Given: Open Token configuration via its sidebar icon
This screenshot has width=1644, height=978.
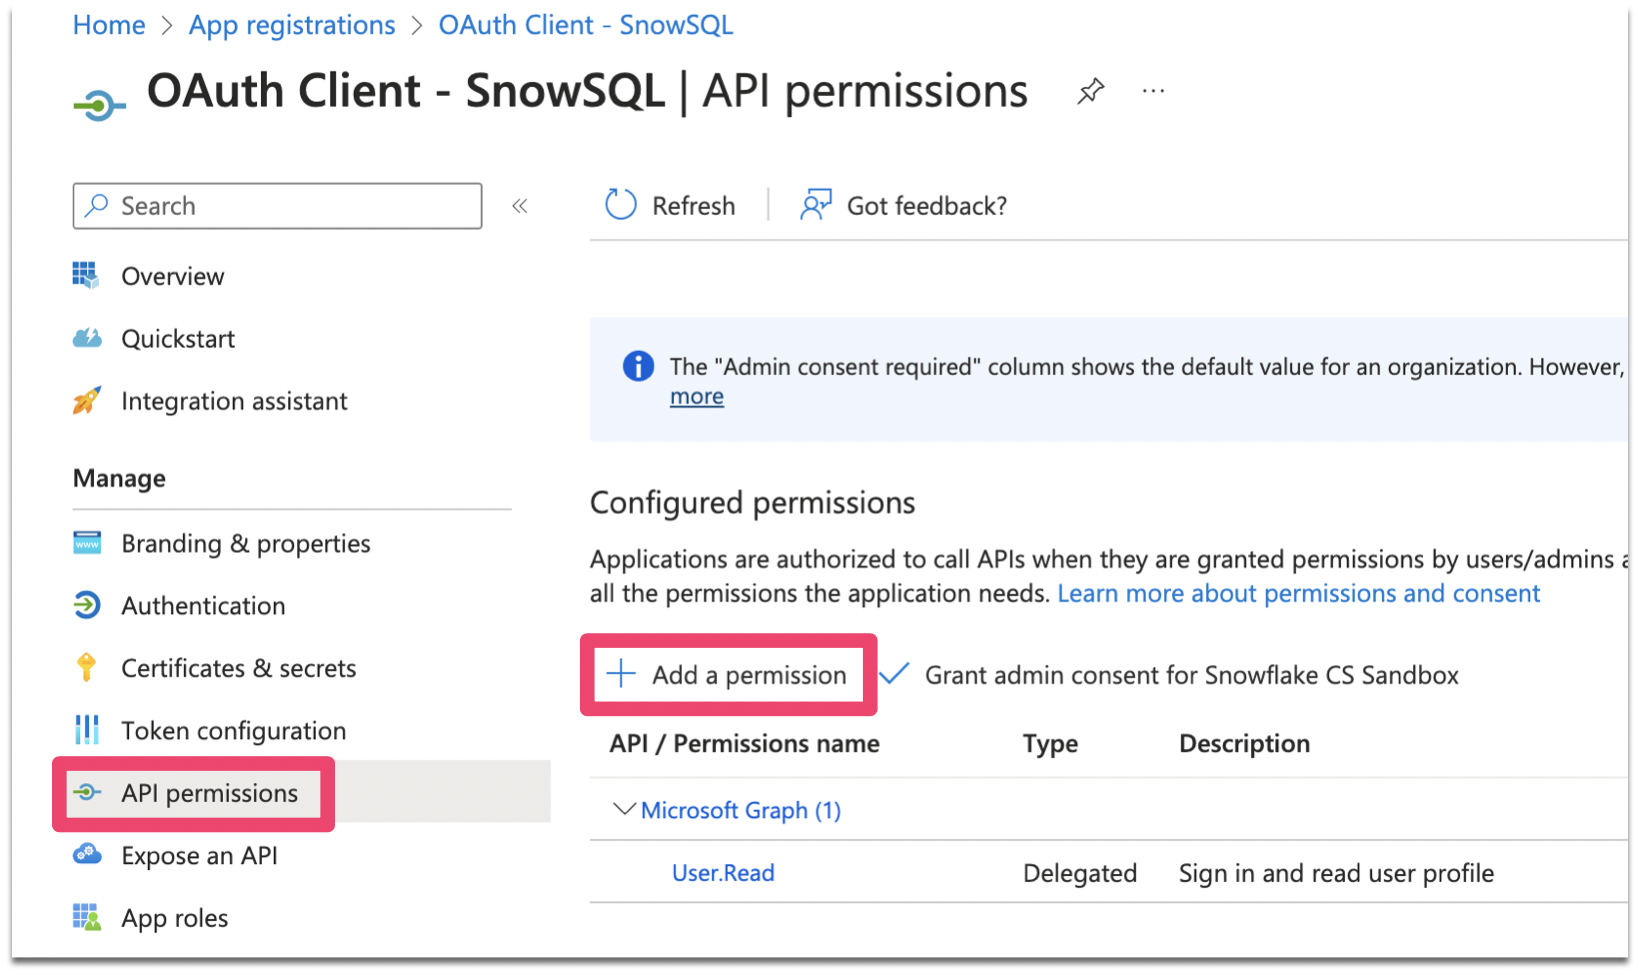Looking at the screenshot, I should pyautogui.click(x=88, y=730).
